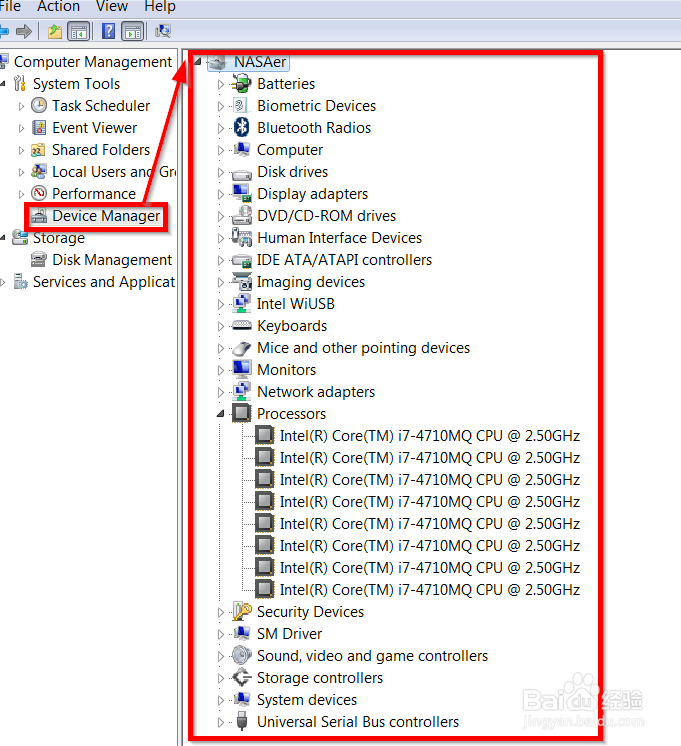Image resolution: width=681 pixels, height=746 pixels.
Task: Click the Task Scheduler clock icon
Action: [39, 106]
